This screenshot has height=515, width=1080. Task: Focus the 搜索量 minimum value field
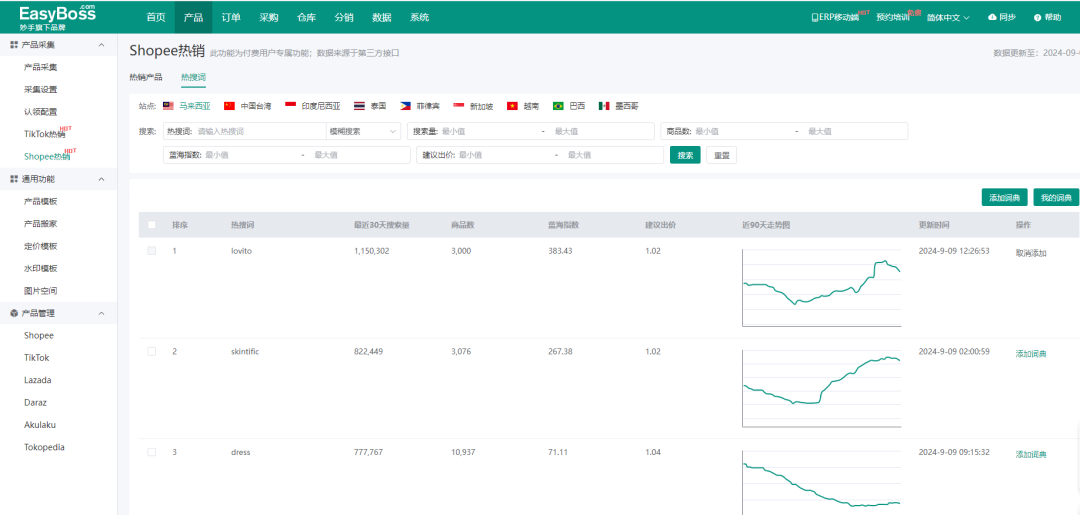coord(490,131)
